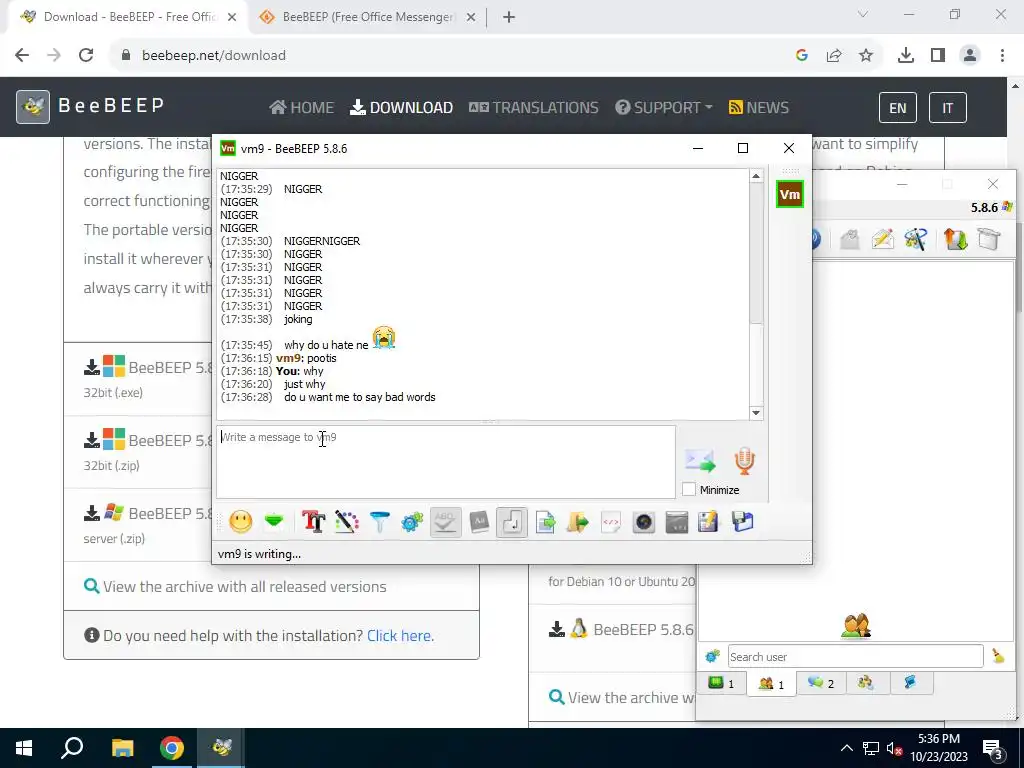Open a new Chrome tab
The height and width of the screenshot is (768, 1024).
pos(509,17)
